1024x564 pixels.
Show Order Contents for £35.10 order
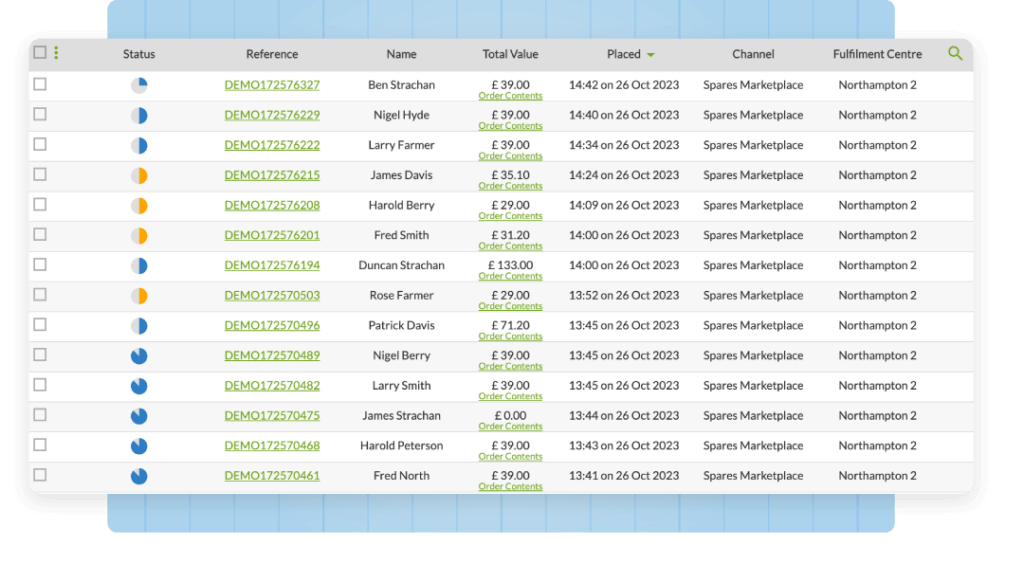point(510,186)
